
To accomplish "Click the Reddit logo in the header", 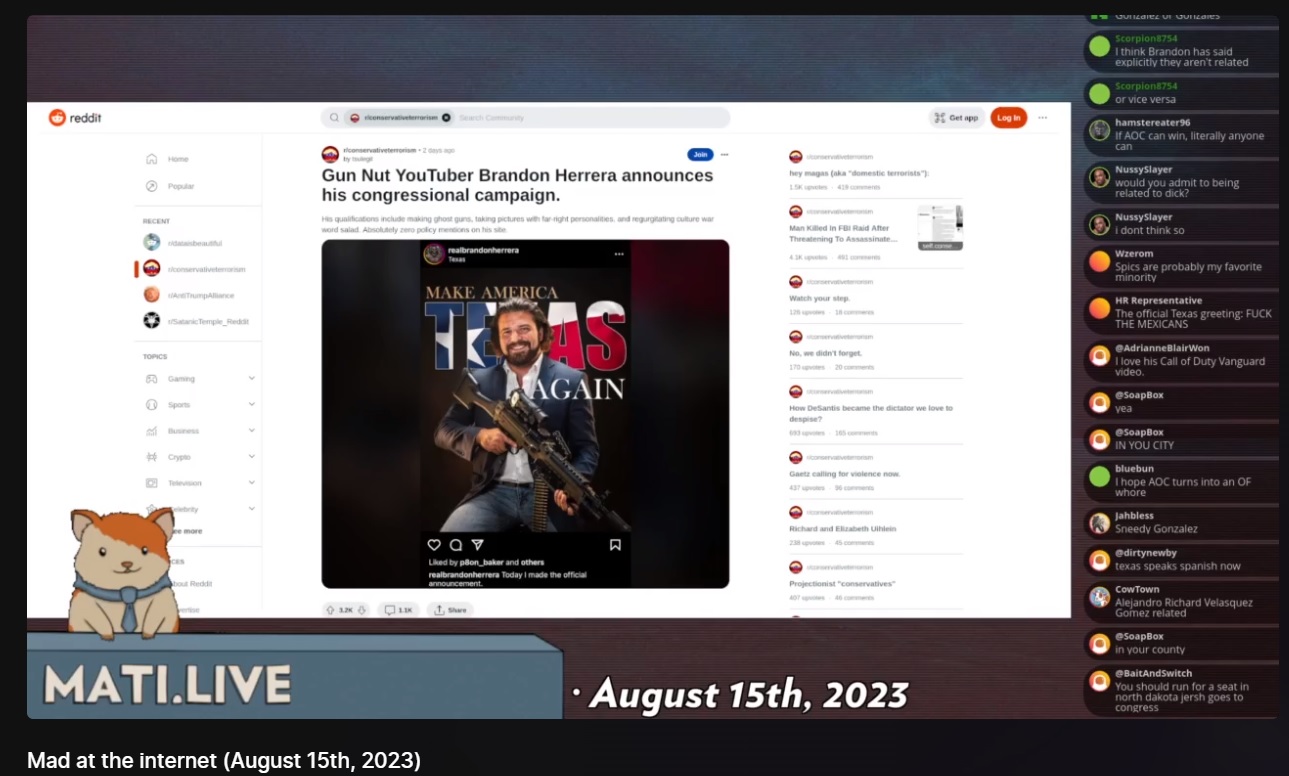I will click(x=75, y=118).
